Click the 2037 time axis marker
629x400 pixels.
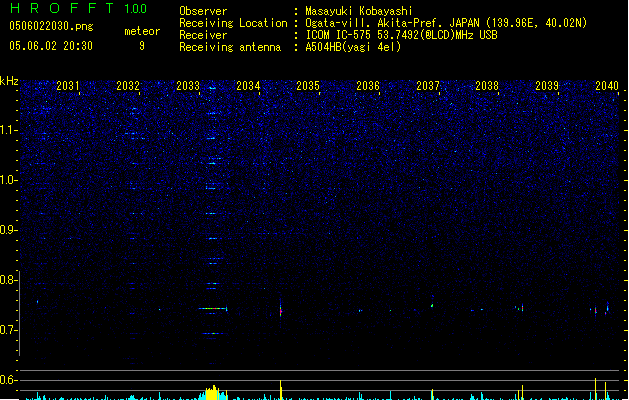(428, 86)
